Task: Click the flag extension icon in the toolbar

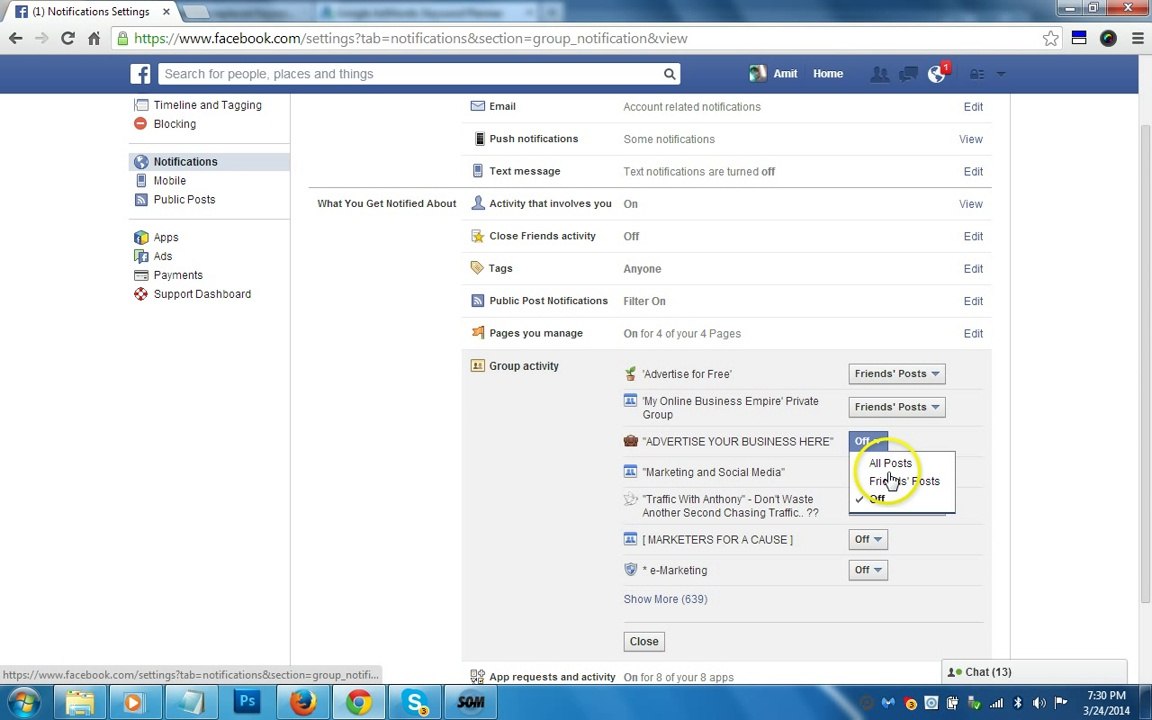Action: coord(1079,38)
